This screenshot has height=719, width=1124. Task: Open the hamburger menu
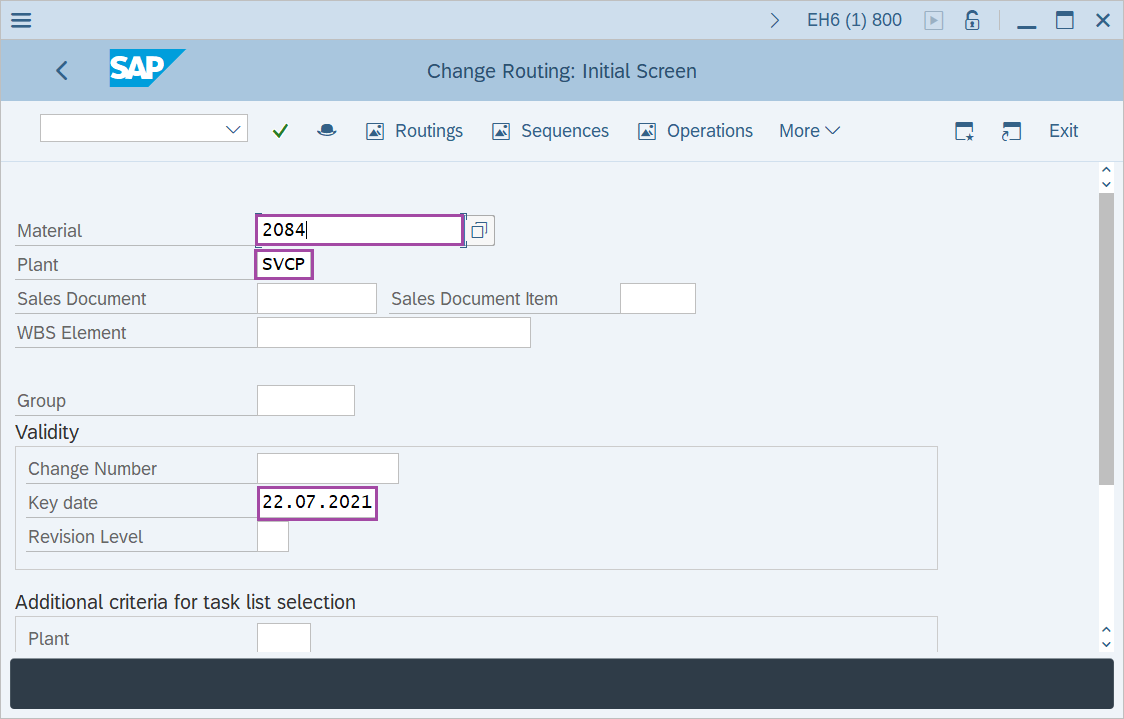pos(20,19)
